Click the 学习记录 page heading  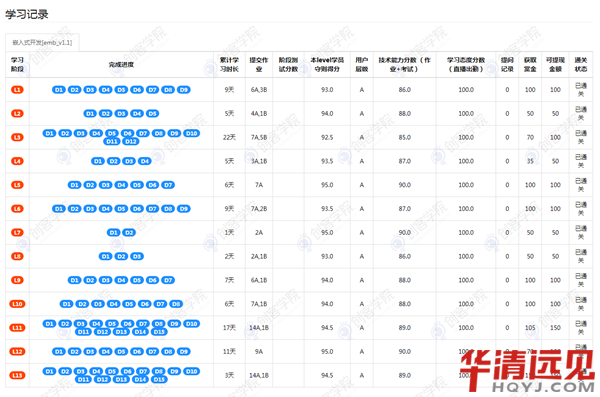click(26, 15)
